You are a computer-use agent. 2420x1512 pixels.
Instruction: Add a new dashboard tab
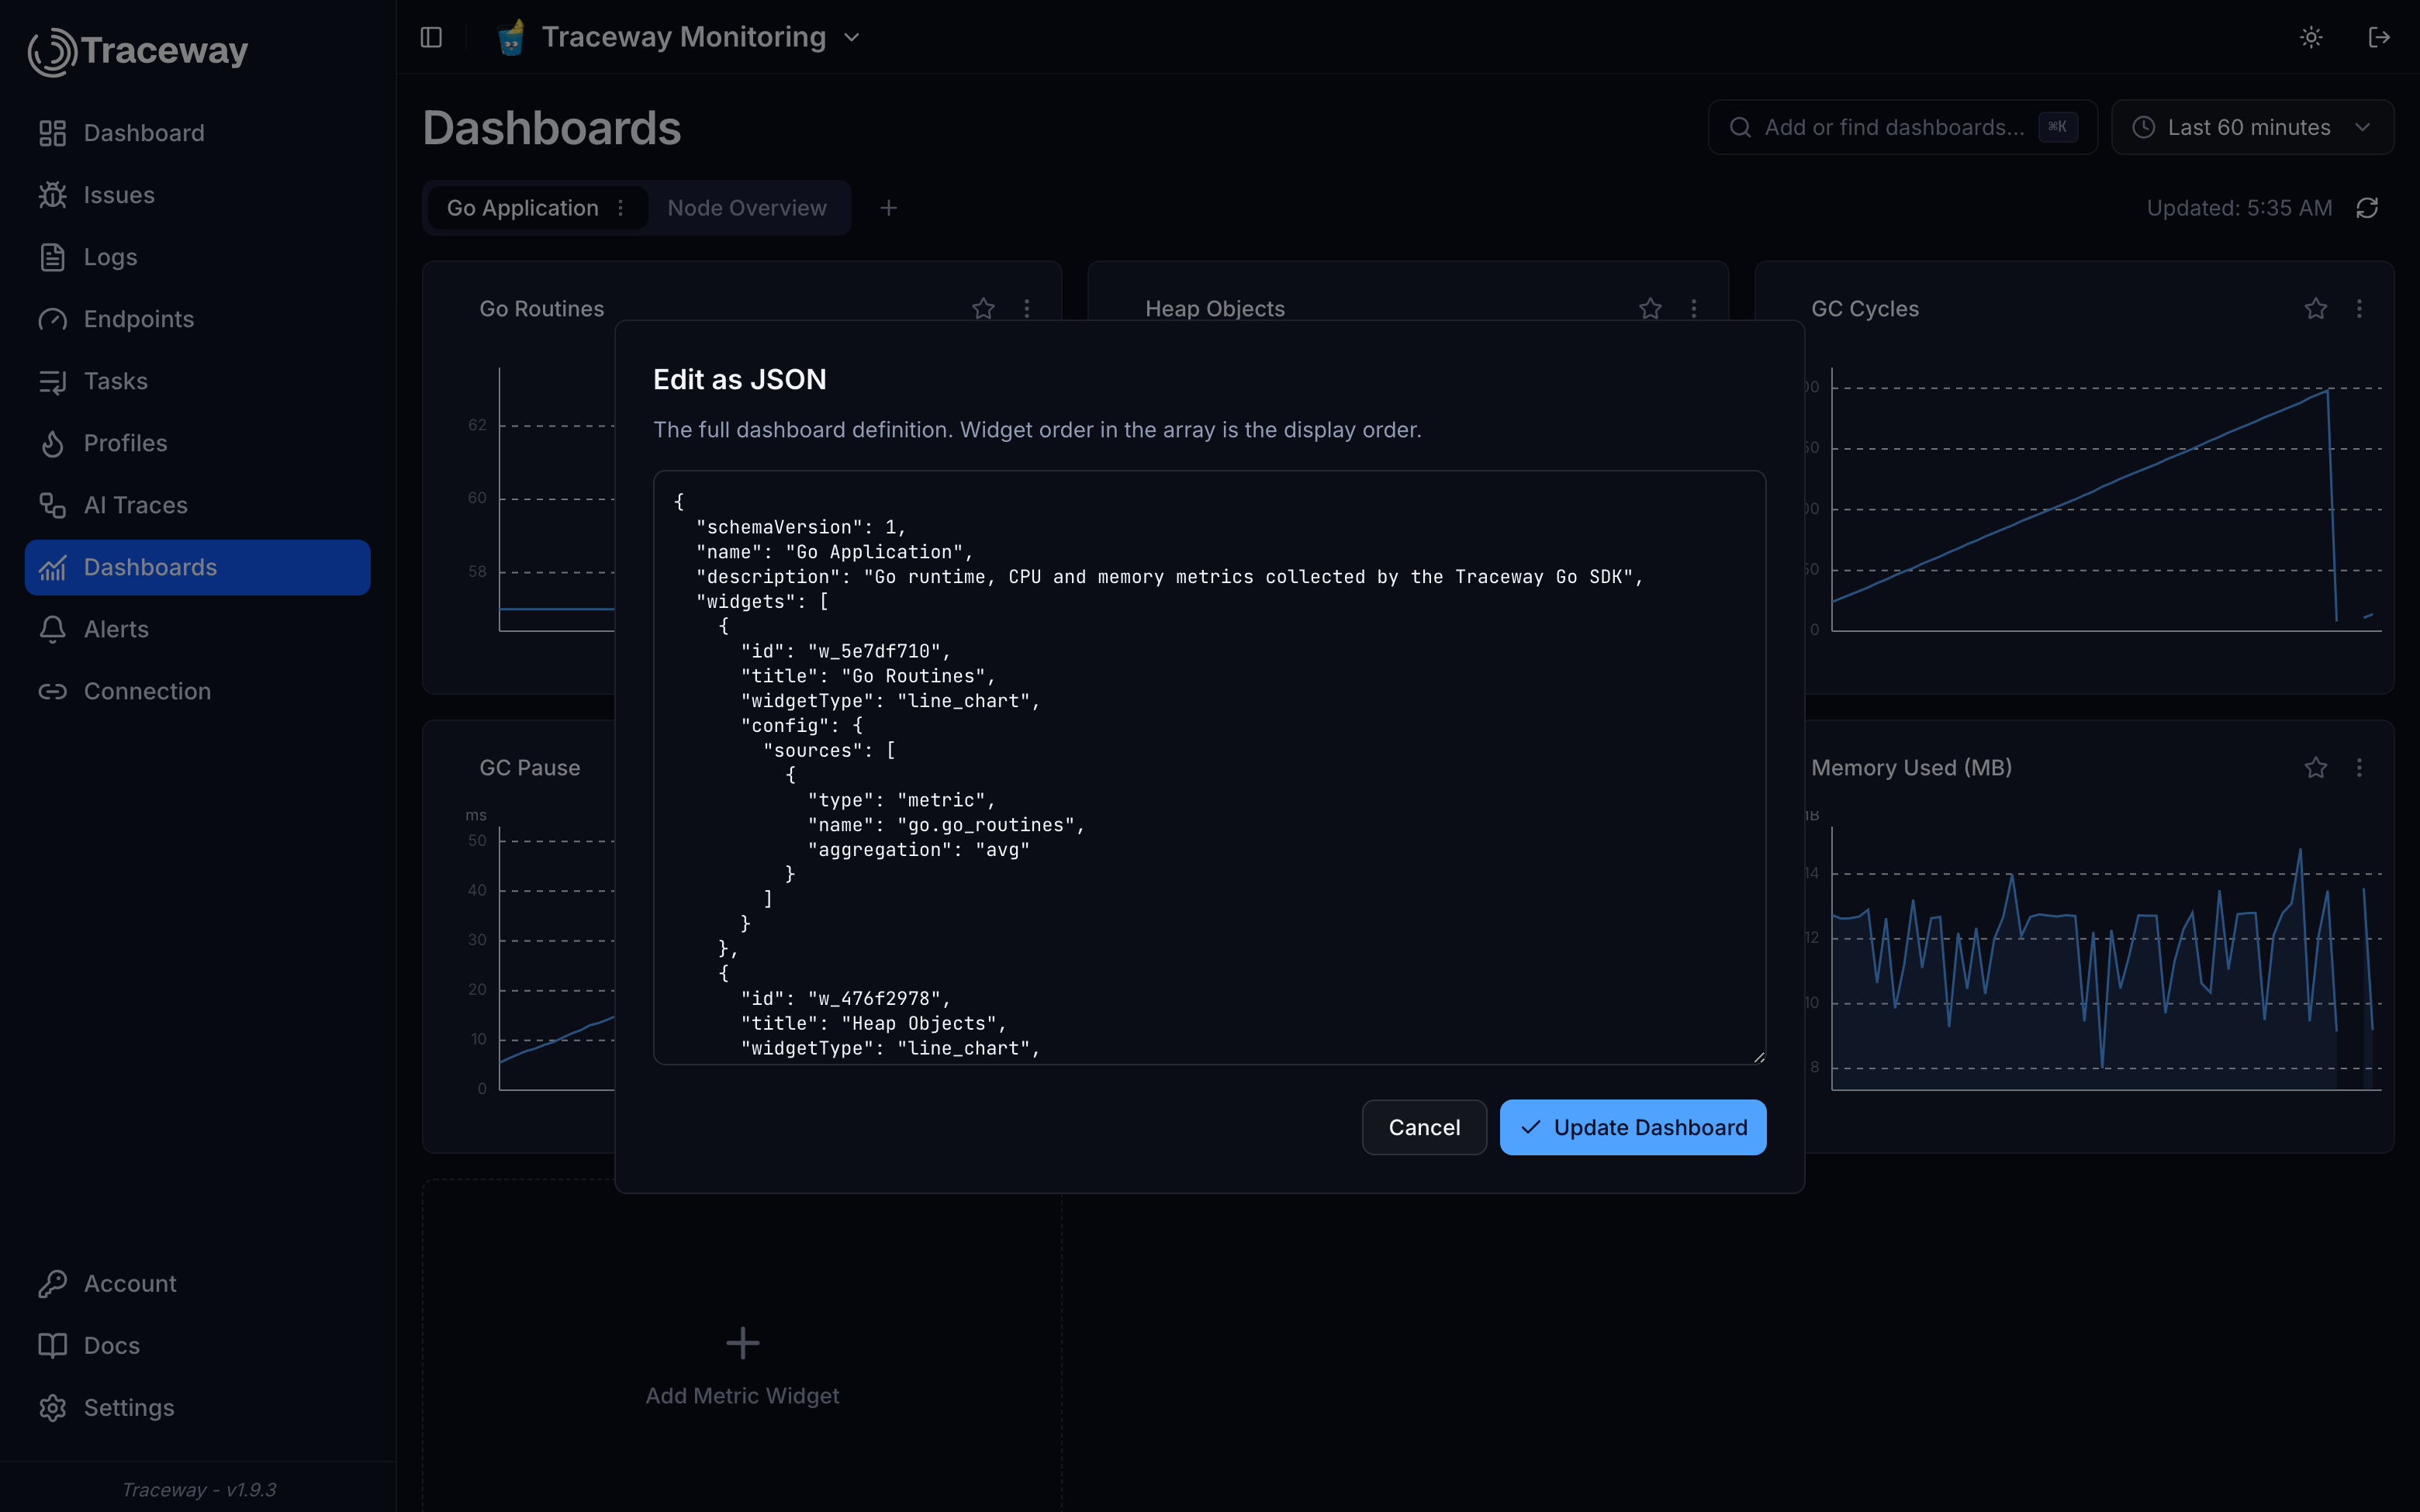click(x=888, y=208)
